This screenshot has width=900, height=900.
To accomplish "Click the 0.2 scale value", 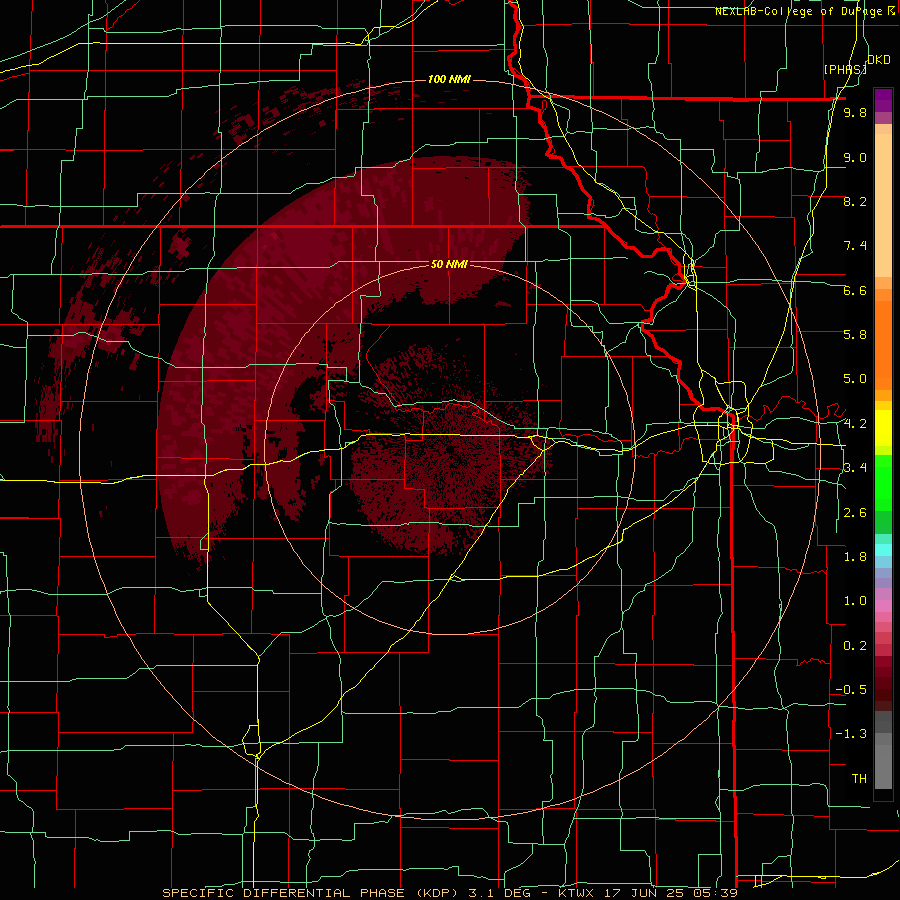I will click(x=855, y=646).
